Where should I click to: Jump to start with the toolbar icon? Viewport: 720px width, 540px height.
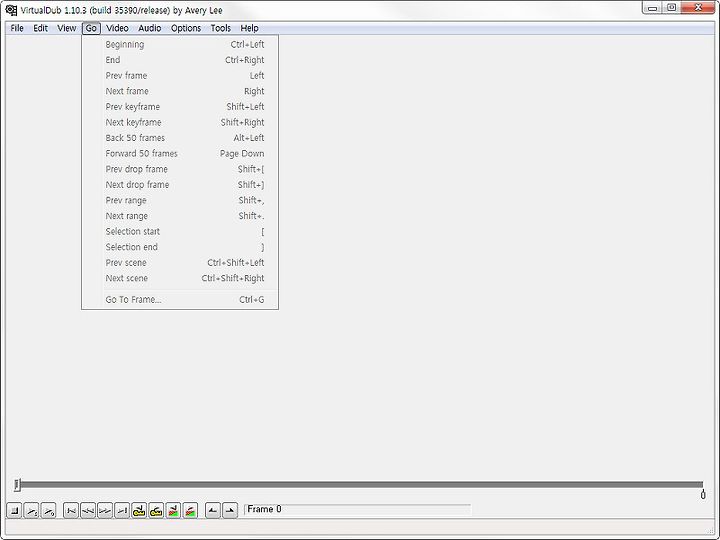click(71, 510)
